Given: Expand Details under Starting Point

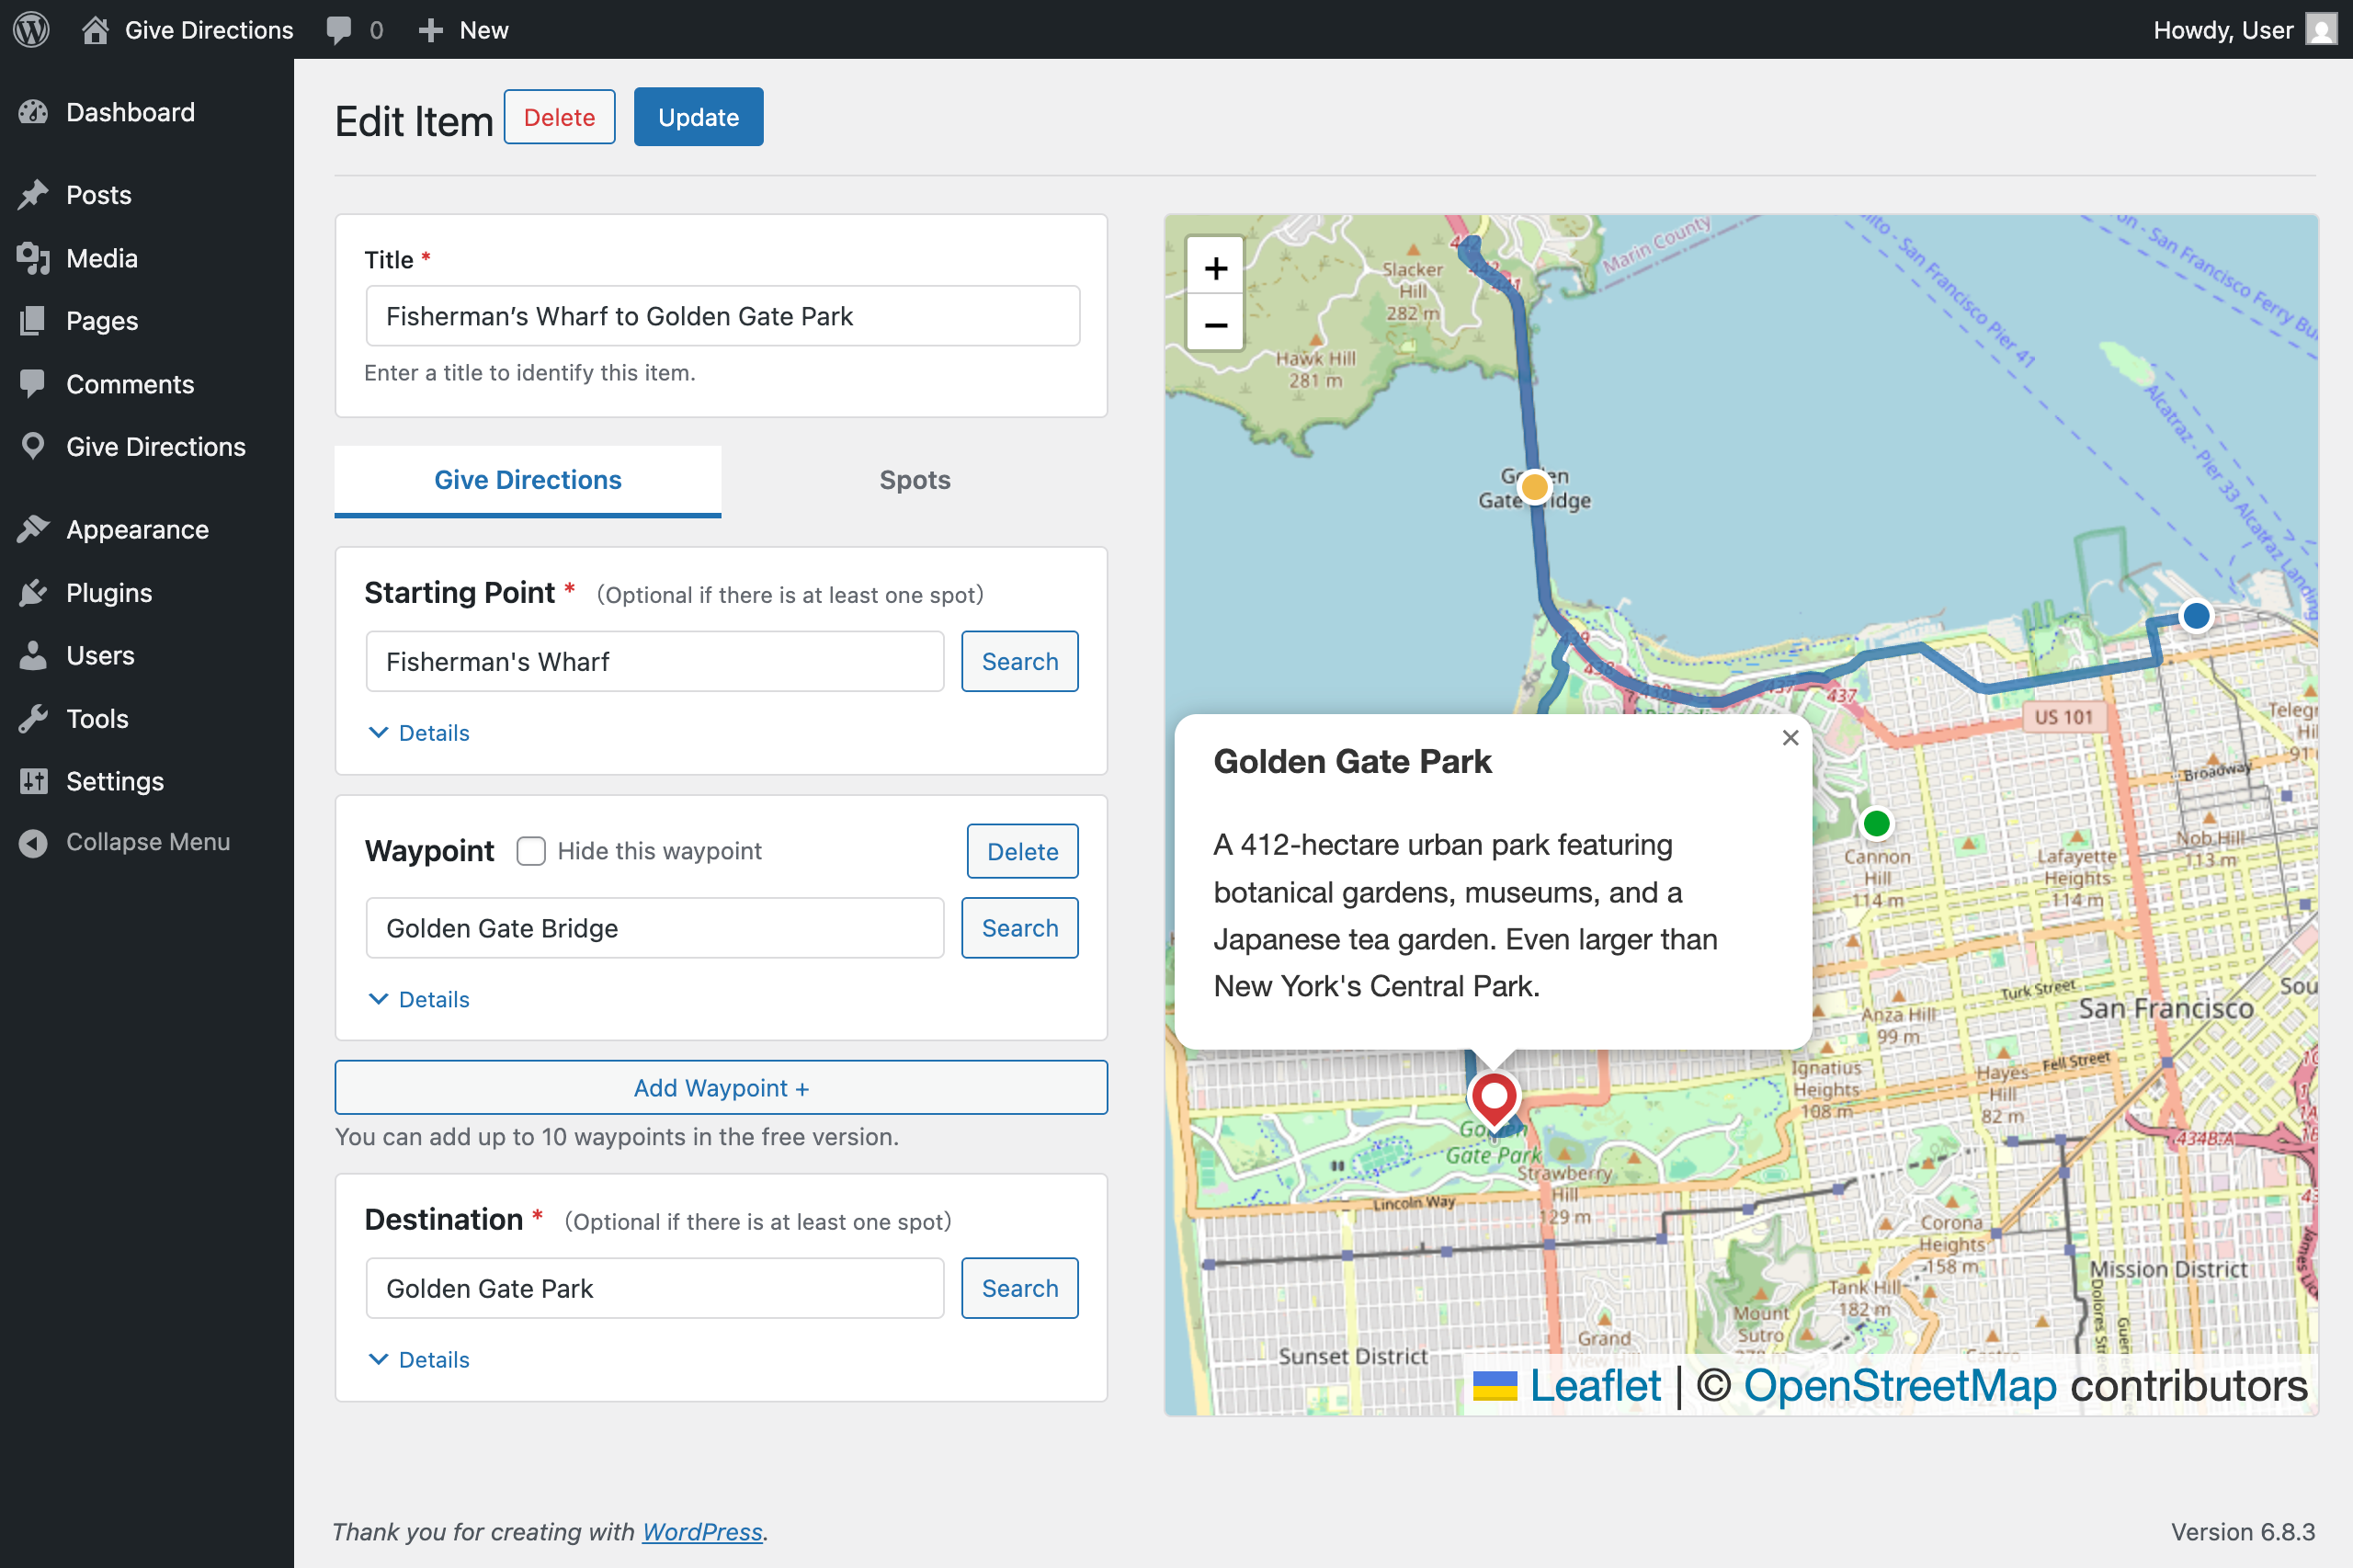Looking at the screenshot, I should coord(419,733).
